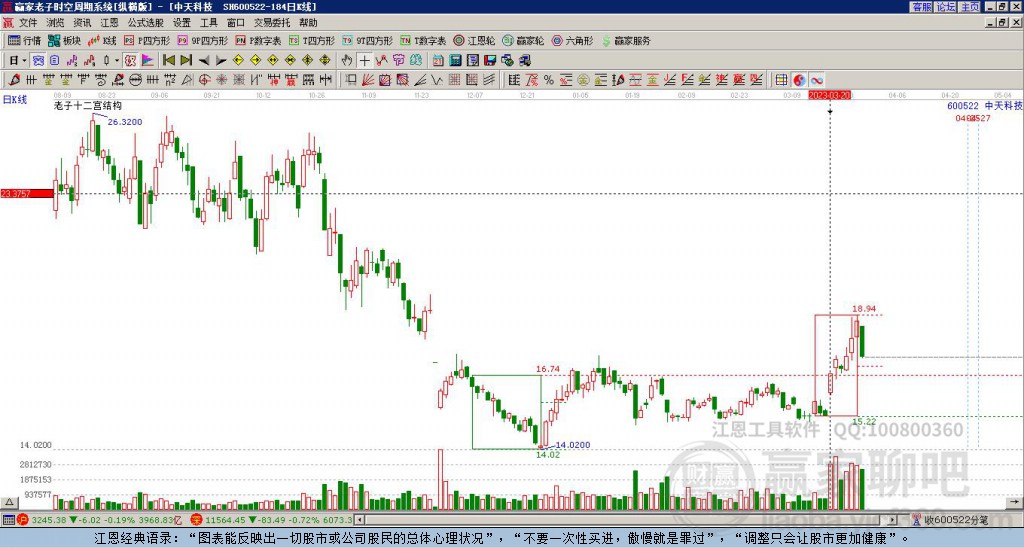Image resolution: width=1024 pixels, height=548 pixels.
Task: Open the 六角形 tool
Action: (x=573, y=40)
